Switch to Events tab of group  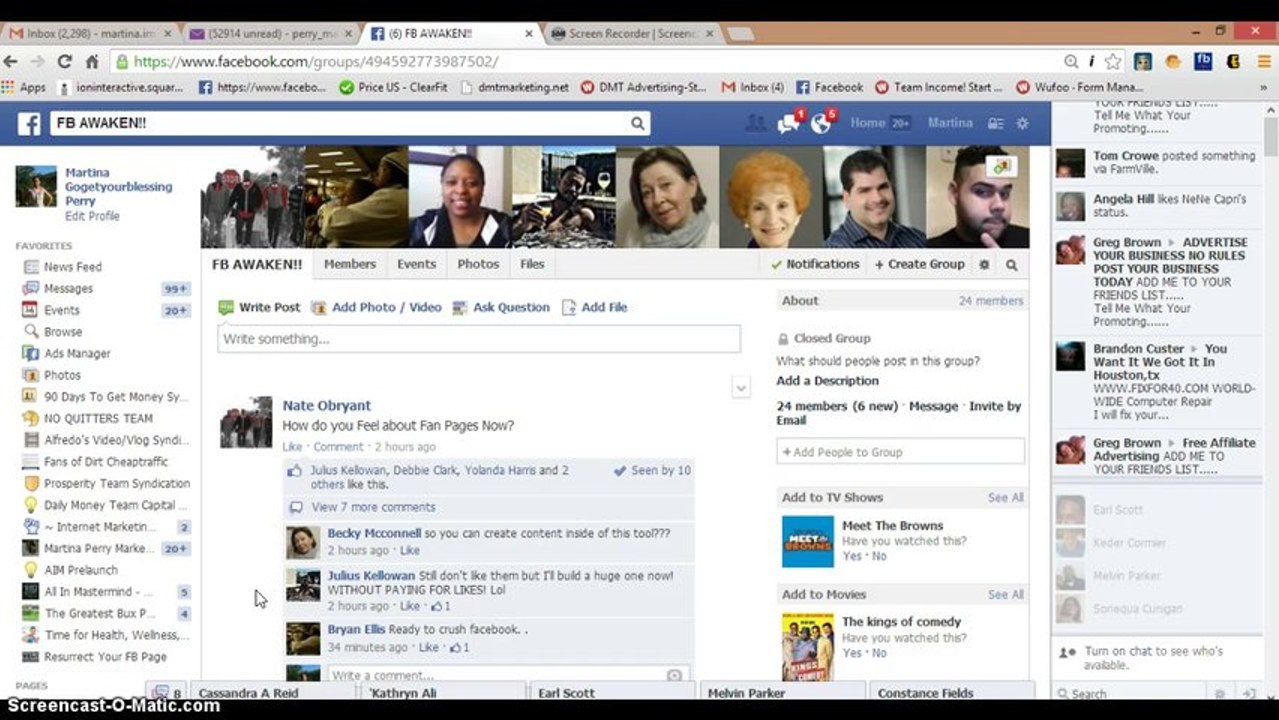(x=417, y=264)
